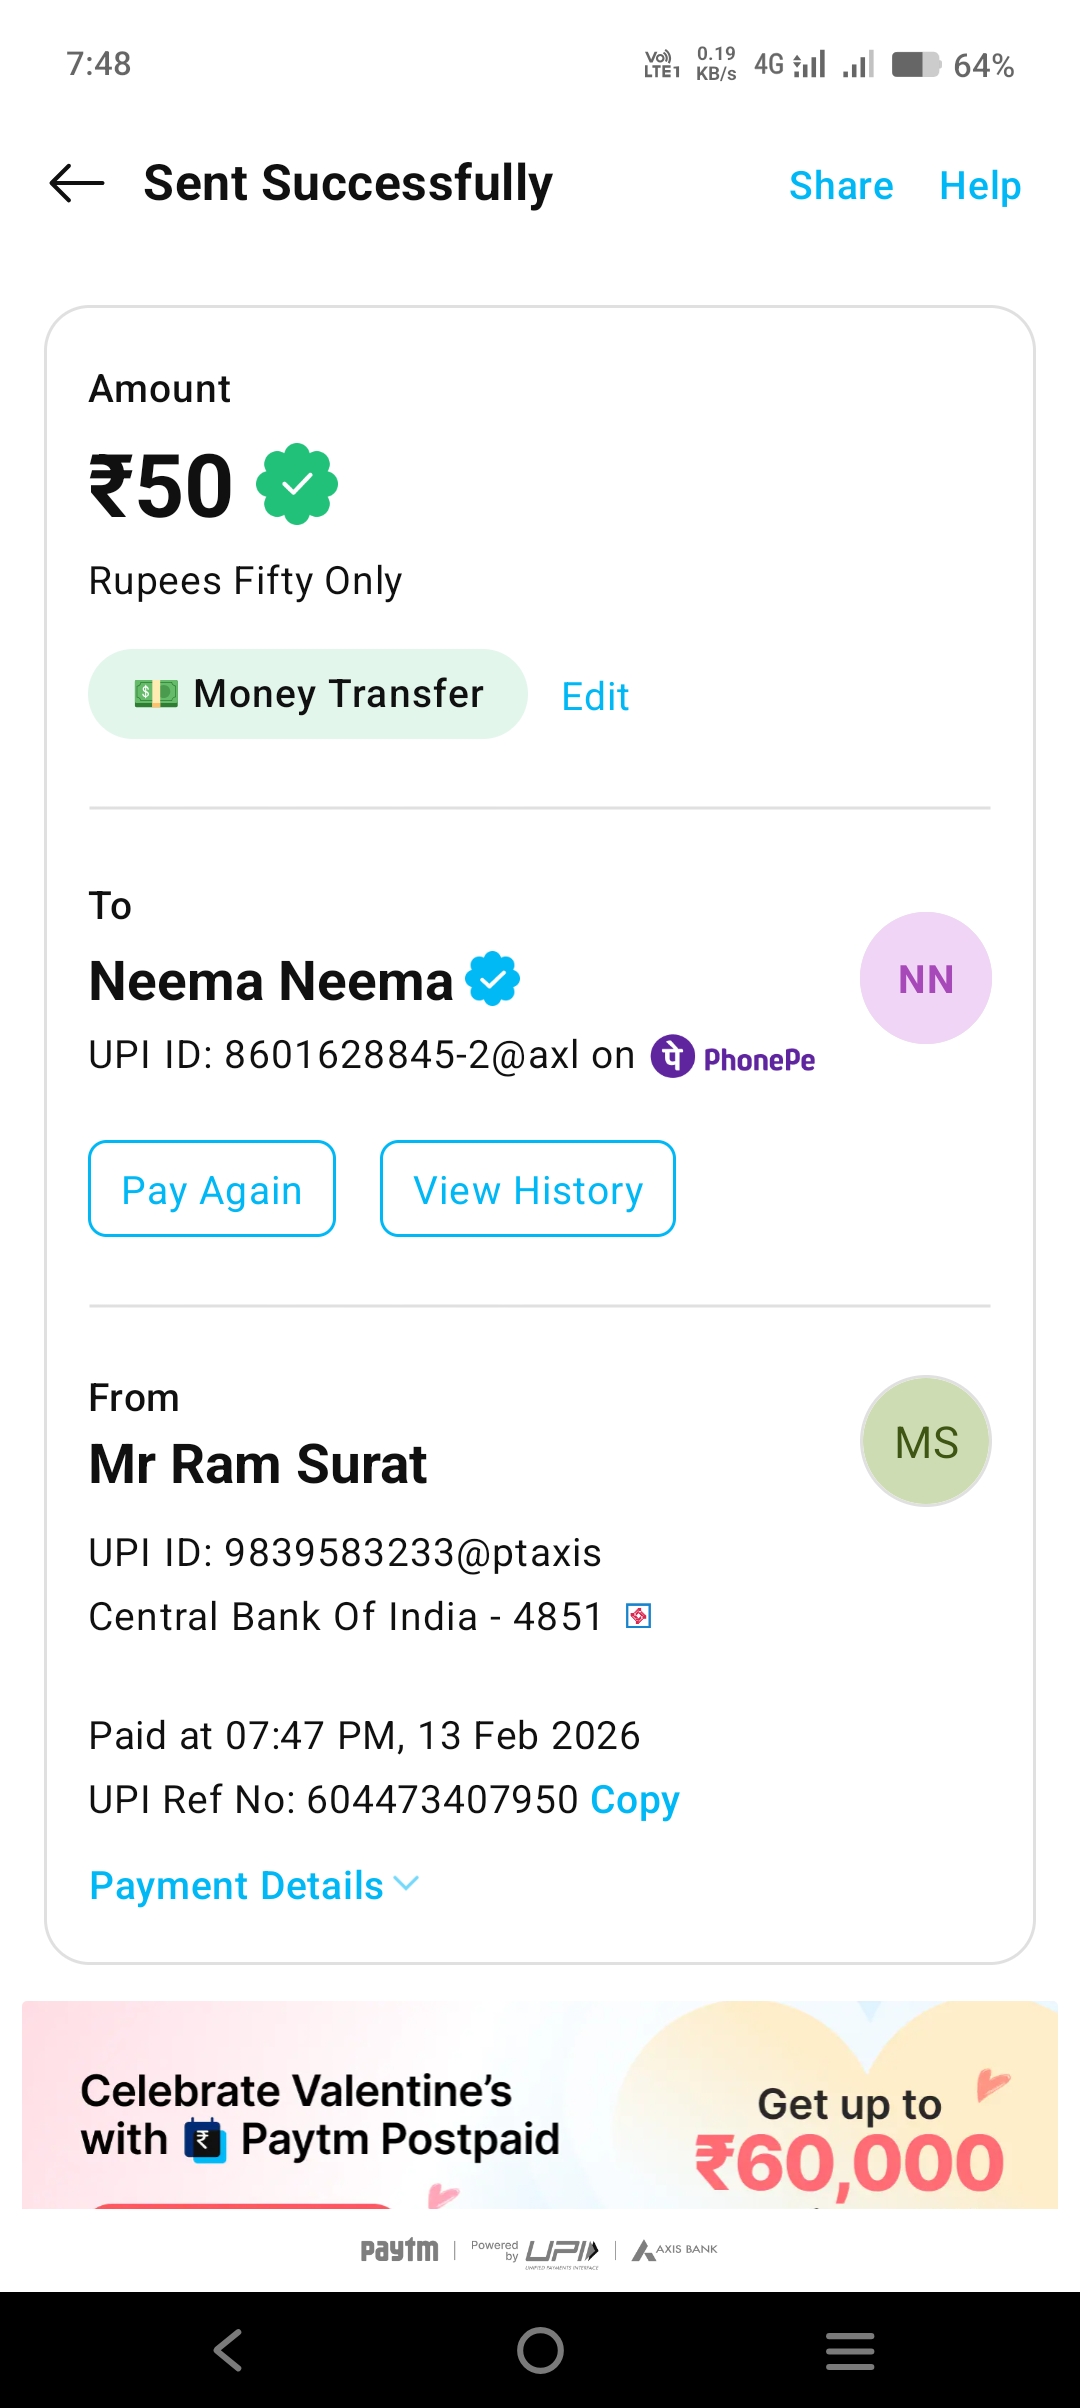Edit the Money Transfer tag
Image resolution: width=1080 pixels, height=2408 pixels.
tap(595, 696)
